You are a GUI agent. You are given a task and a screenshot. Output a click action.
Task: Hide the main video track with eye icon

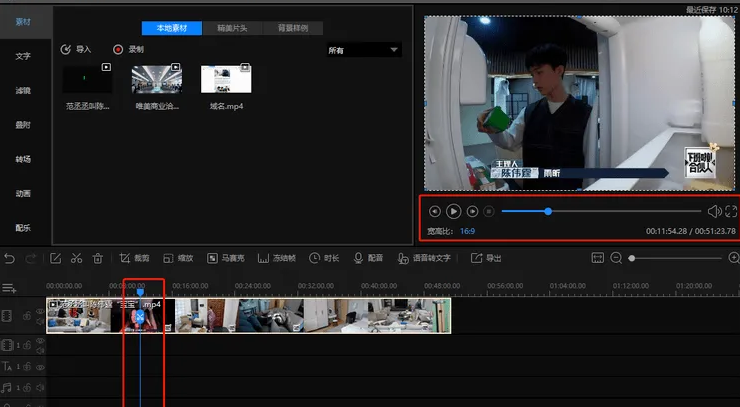[40, 312]
